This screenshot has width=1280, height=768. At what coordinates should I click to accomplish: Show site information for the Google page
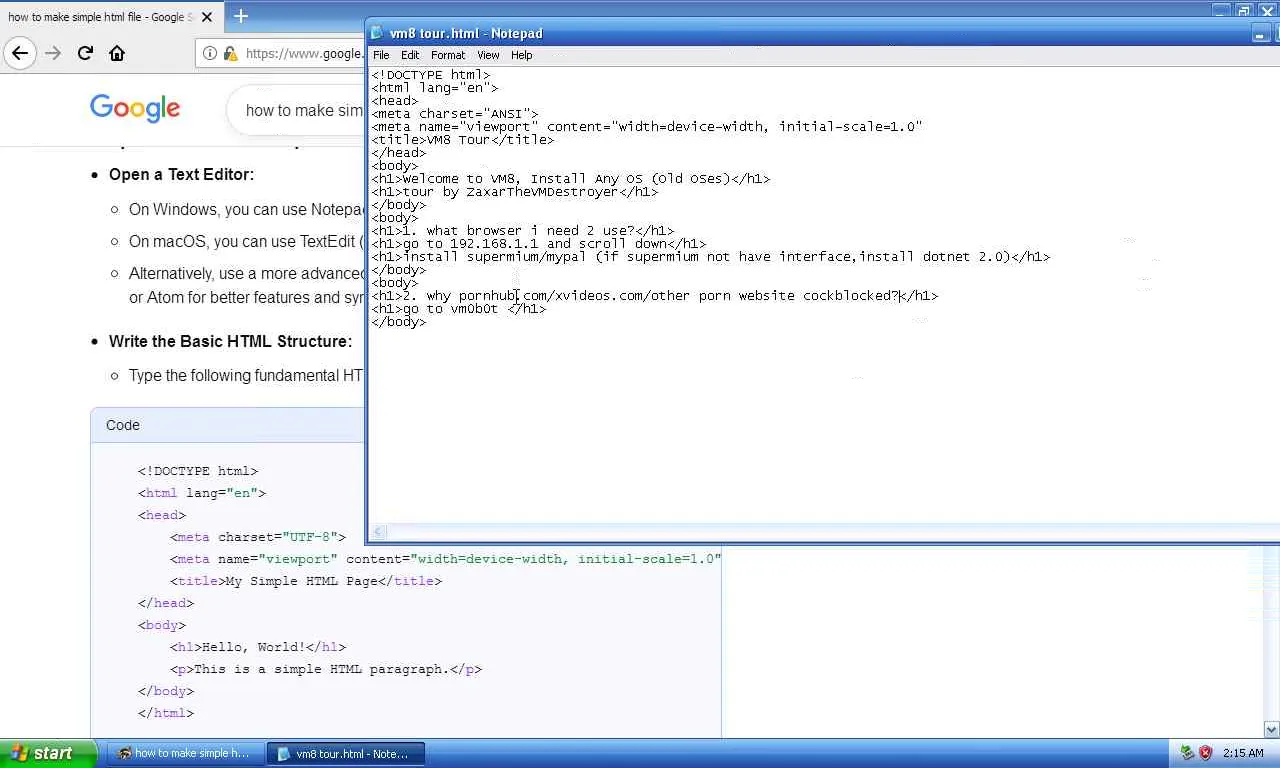coord(210,54)
